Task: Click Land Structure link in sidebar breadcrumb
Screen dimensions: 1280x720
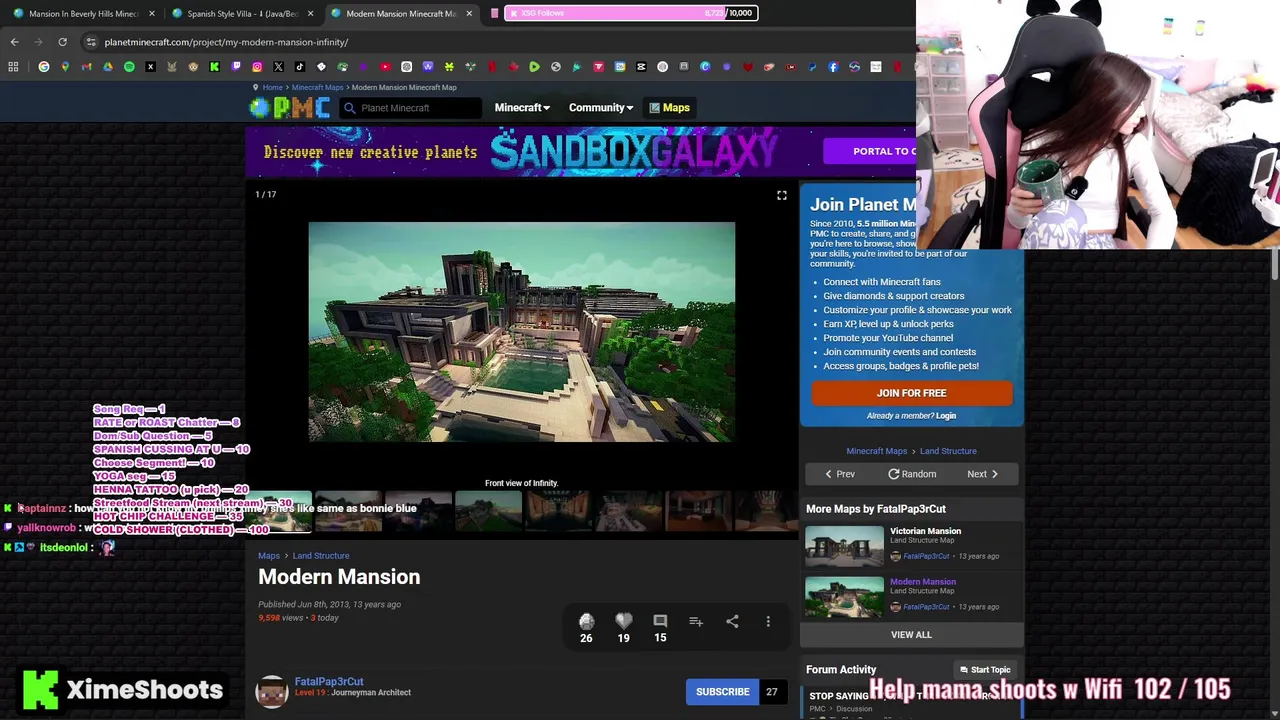Action: point(948,451)
